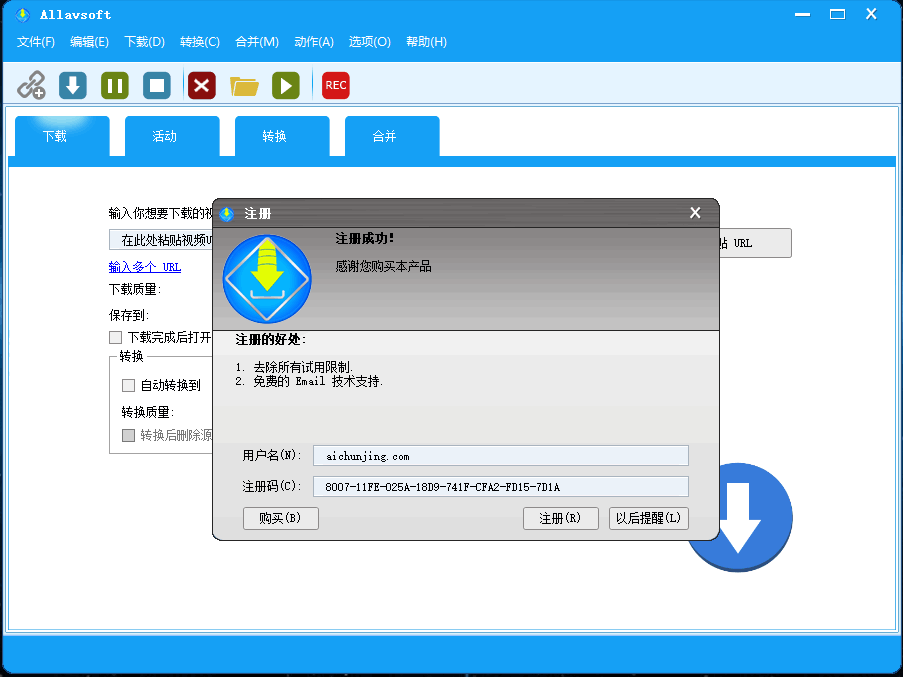
Task: Click the 购买(B) button
Action: (280, 518)
